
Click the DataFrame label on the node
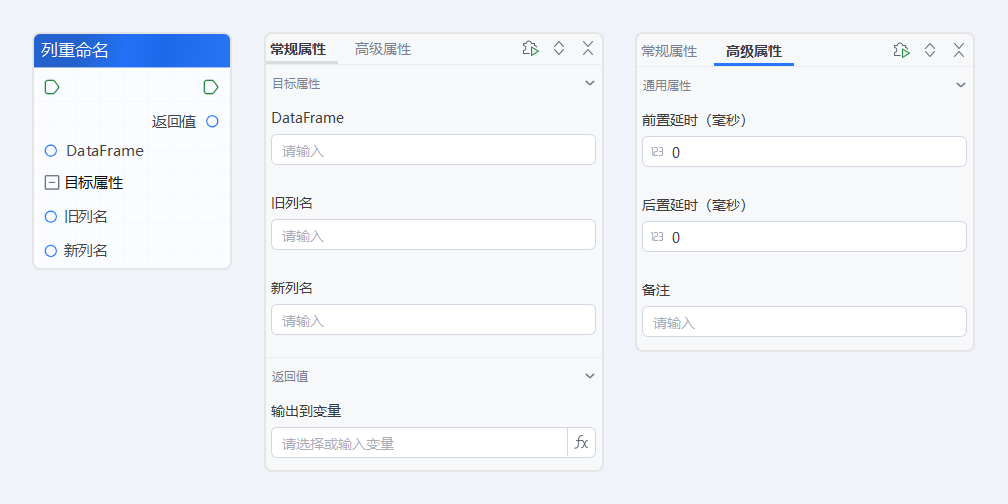pyautogui.click(x=105, y=151)
